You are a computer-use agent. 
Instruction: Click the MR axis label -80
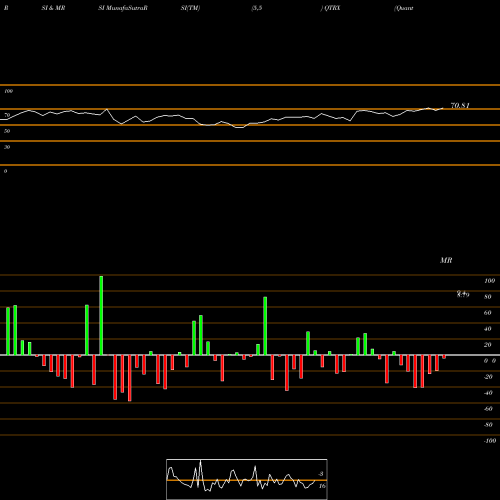click(488, 425)
